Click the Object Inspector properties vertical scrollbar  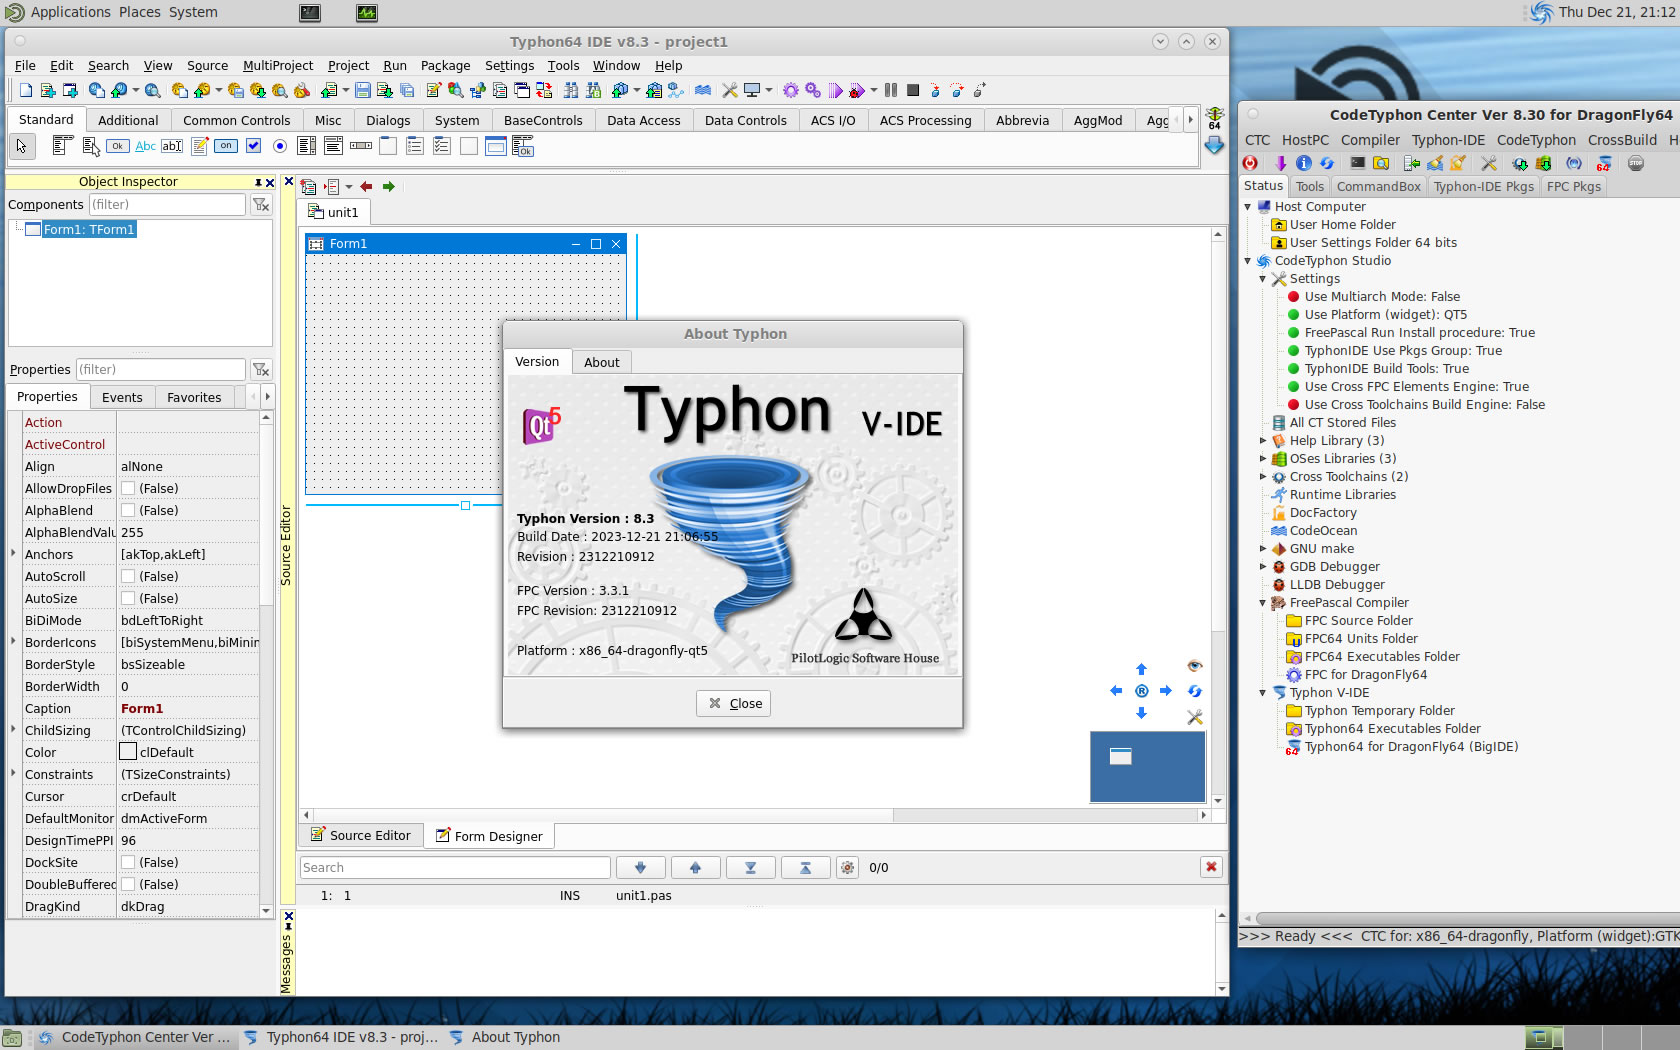(266, 664)
